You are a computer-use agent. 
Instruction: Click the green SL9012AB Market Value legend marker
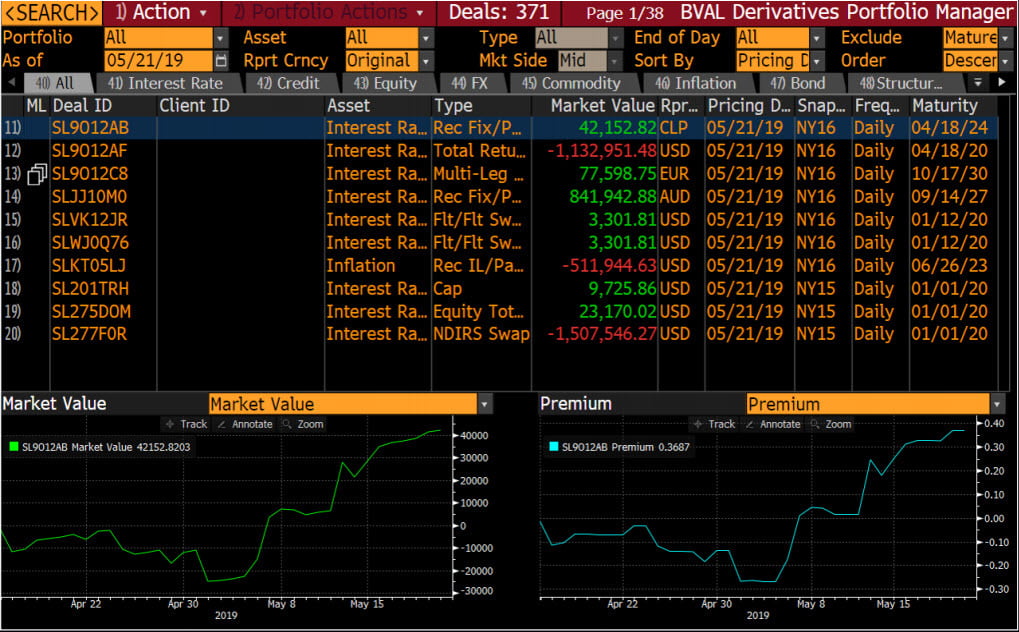click(14, 447)
